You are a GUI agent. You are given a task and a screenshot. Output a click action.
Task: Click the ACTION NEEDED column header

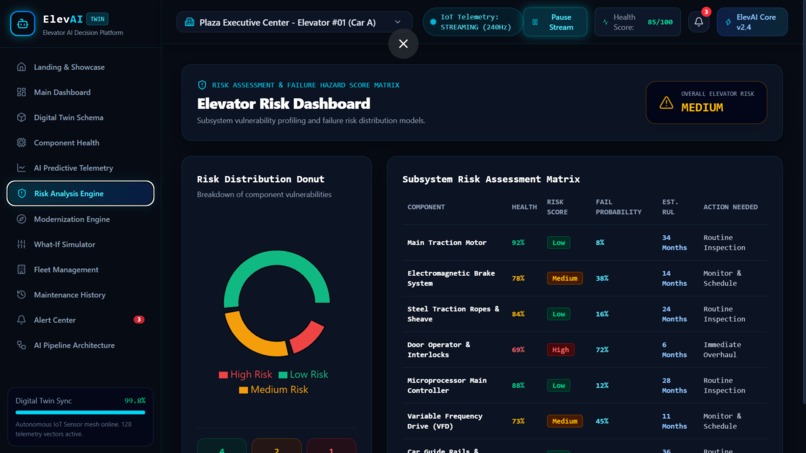(x=730, y=207)
